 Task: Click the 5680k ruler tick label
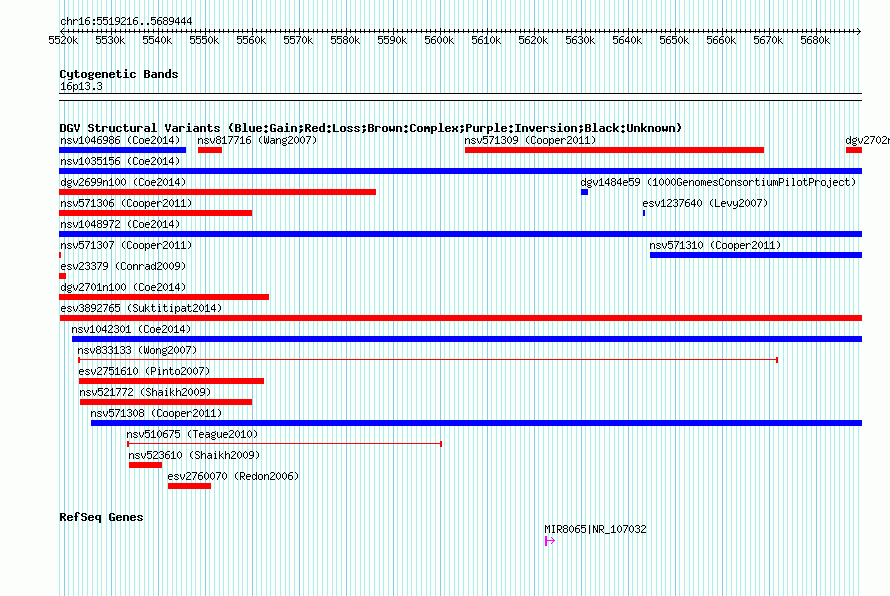pos(815,40)
